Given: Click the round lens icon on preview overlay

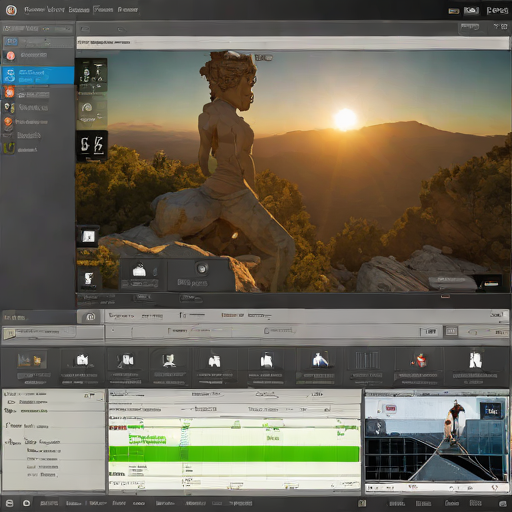Looking at the screenshot, I should coord(202,268).
